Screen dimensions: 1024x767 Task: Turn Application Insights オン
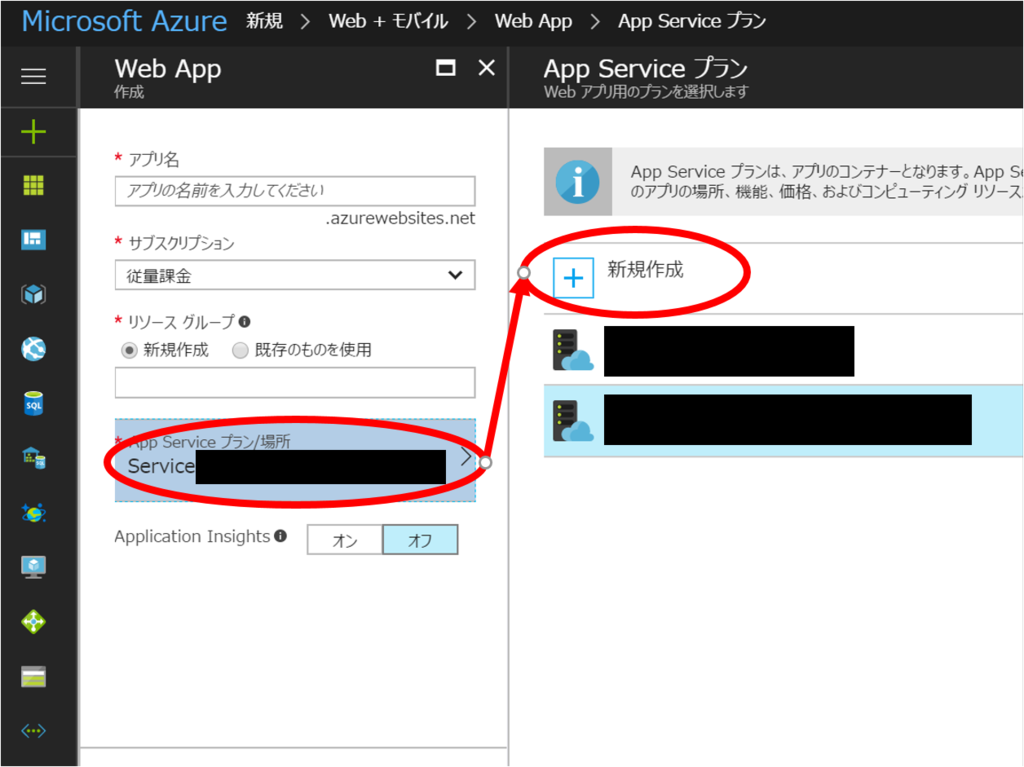point(345,540)
